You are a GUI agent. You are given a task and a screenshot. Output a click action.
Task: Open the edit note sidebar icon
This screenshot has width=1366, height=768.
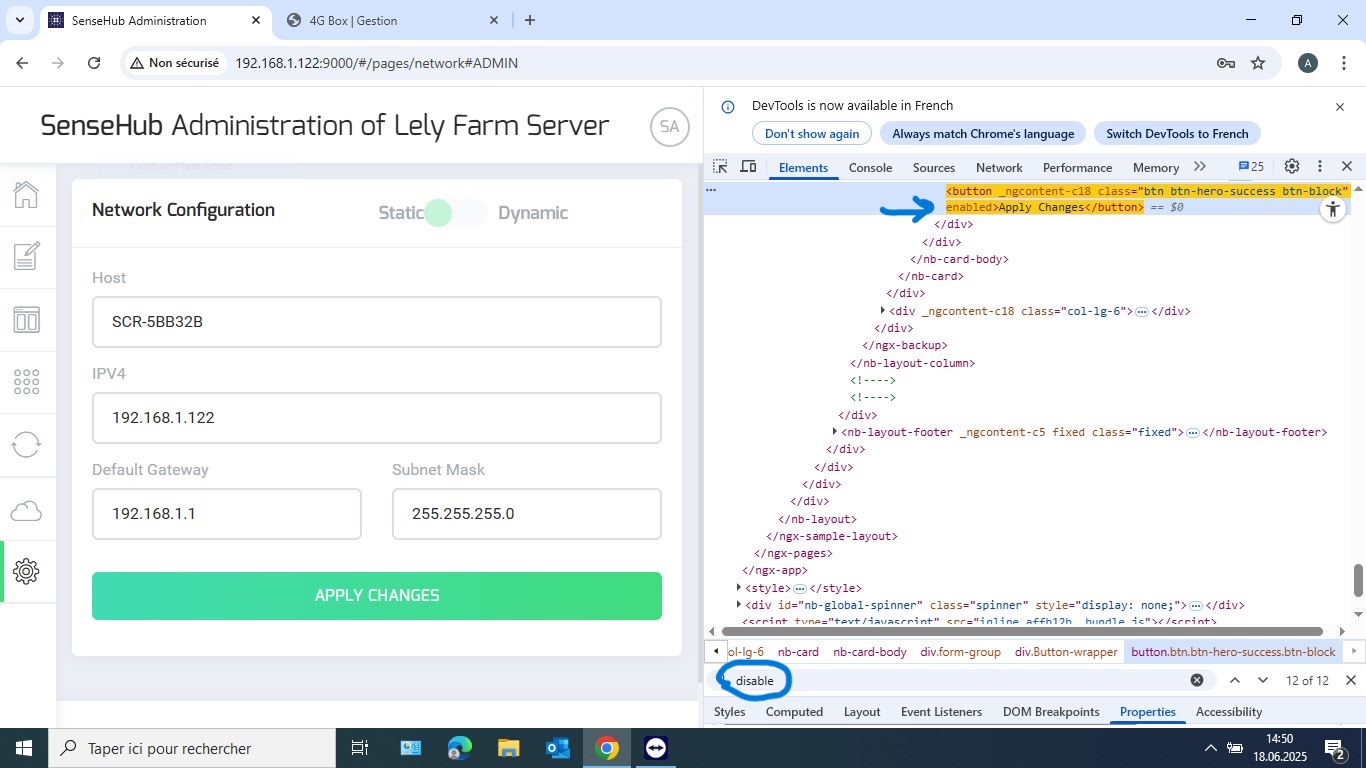(x=26, y=256)
